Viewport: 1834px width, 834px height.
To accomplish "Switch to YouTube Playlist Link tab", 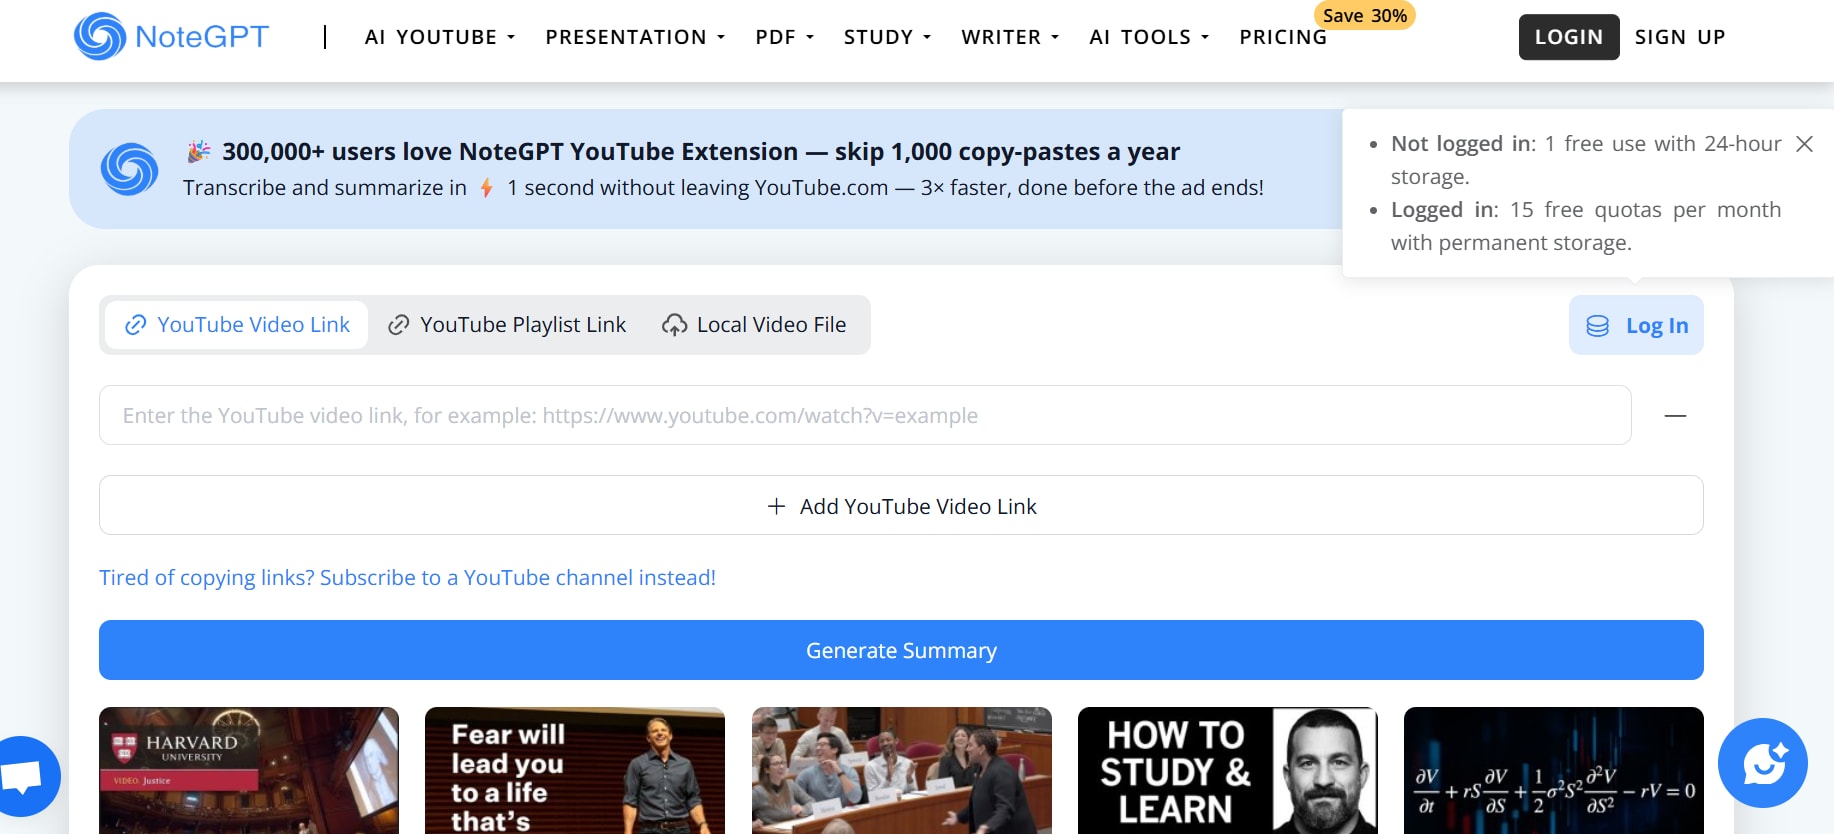I will [507, 325].
